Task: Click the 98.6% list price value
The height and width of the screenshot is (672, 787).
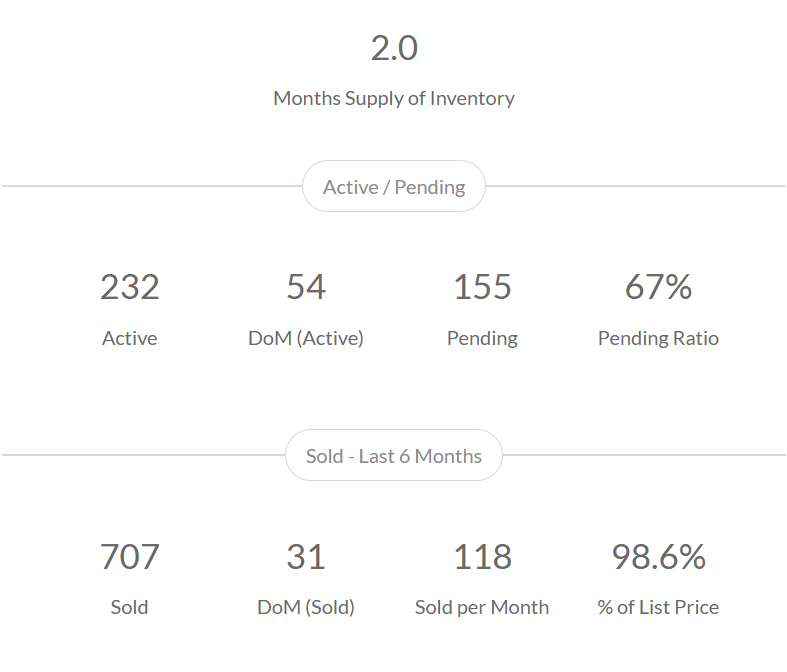Action: pos(658,557)
